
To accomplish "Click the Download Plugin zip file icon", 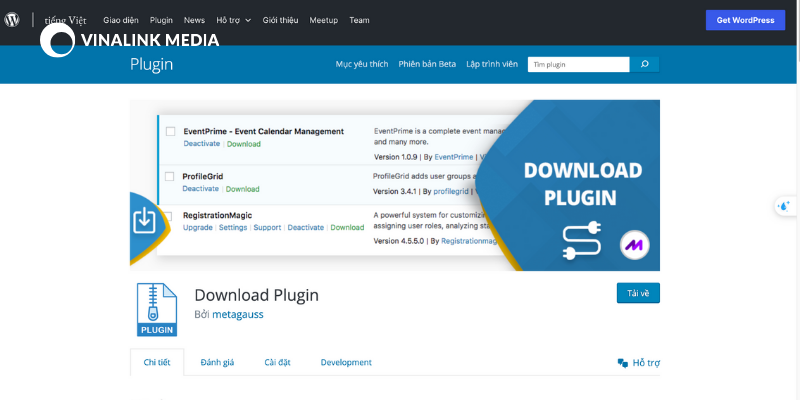I will tap(157, 310).
